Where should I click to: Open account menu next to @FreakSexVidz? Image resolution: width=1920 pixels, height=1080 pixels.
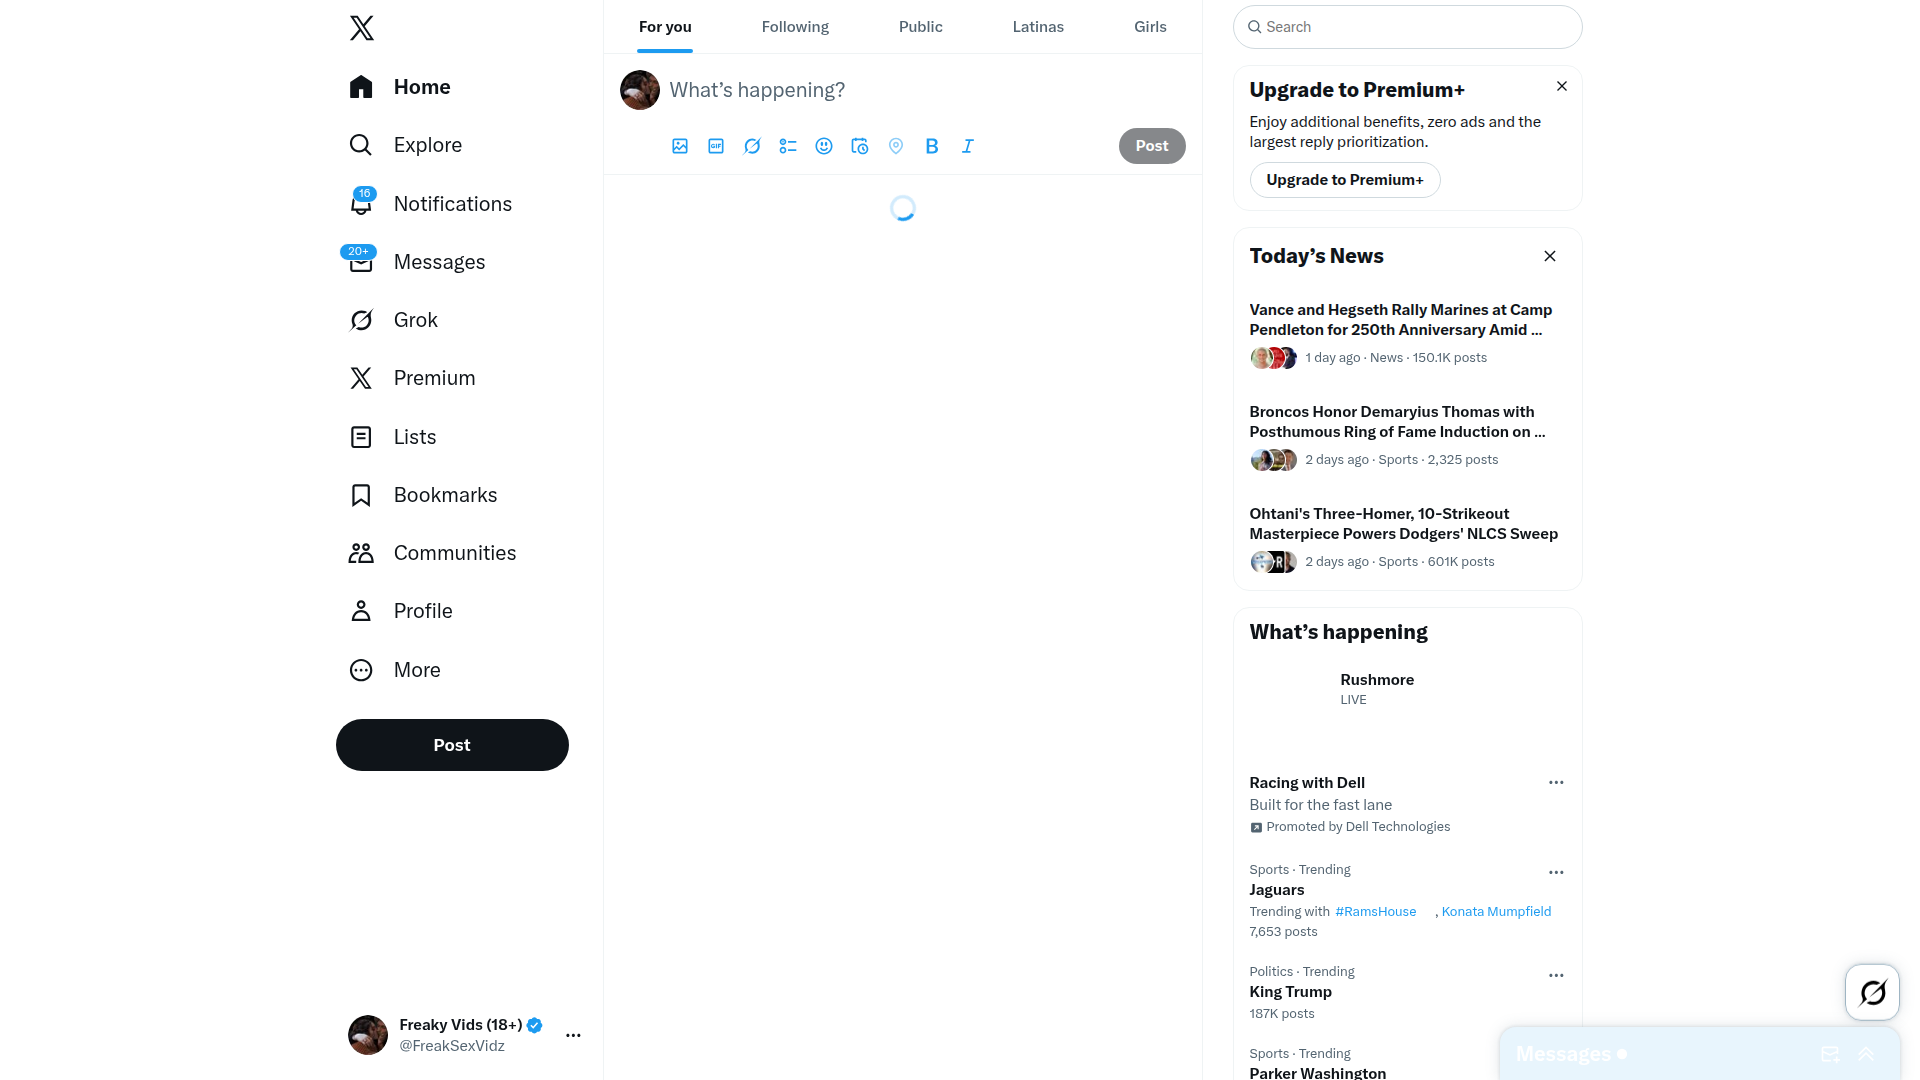573,1035
